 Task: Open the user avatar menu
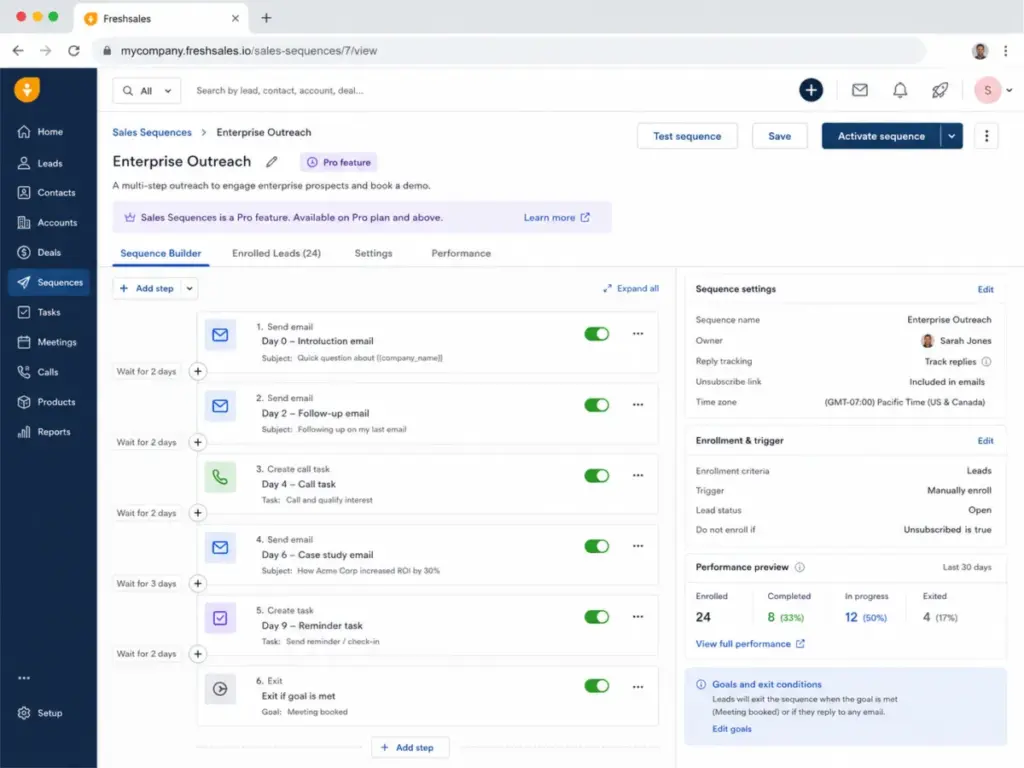(x=993, y=90)
